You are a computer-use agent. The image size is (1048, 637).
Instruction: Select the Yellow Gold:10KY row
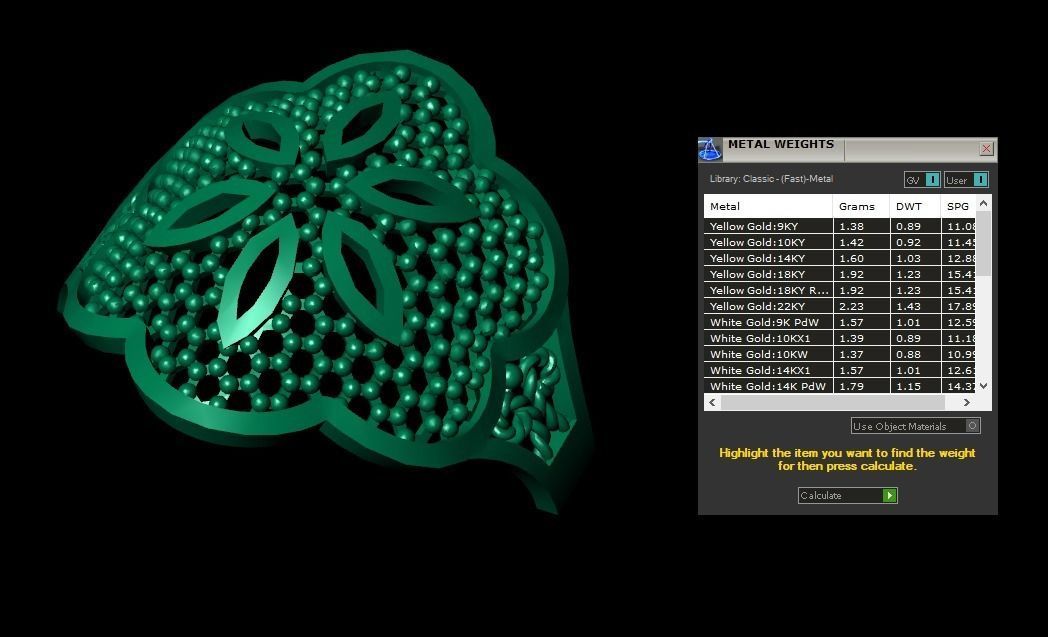pos(839,242)
